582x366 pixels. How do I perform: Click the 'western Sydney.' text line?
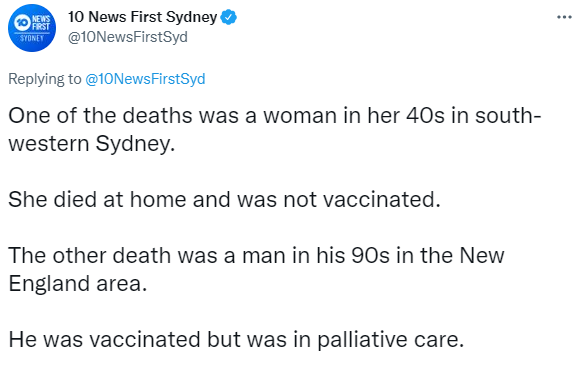(x=91, y=144)
